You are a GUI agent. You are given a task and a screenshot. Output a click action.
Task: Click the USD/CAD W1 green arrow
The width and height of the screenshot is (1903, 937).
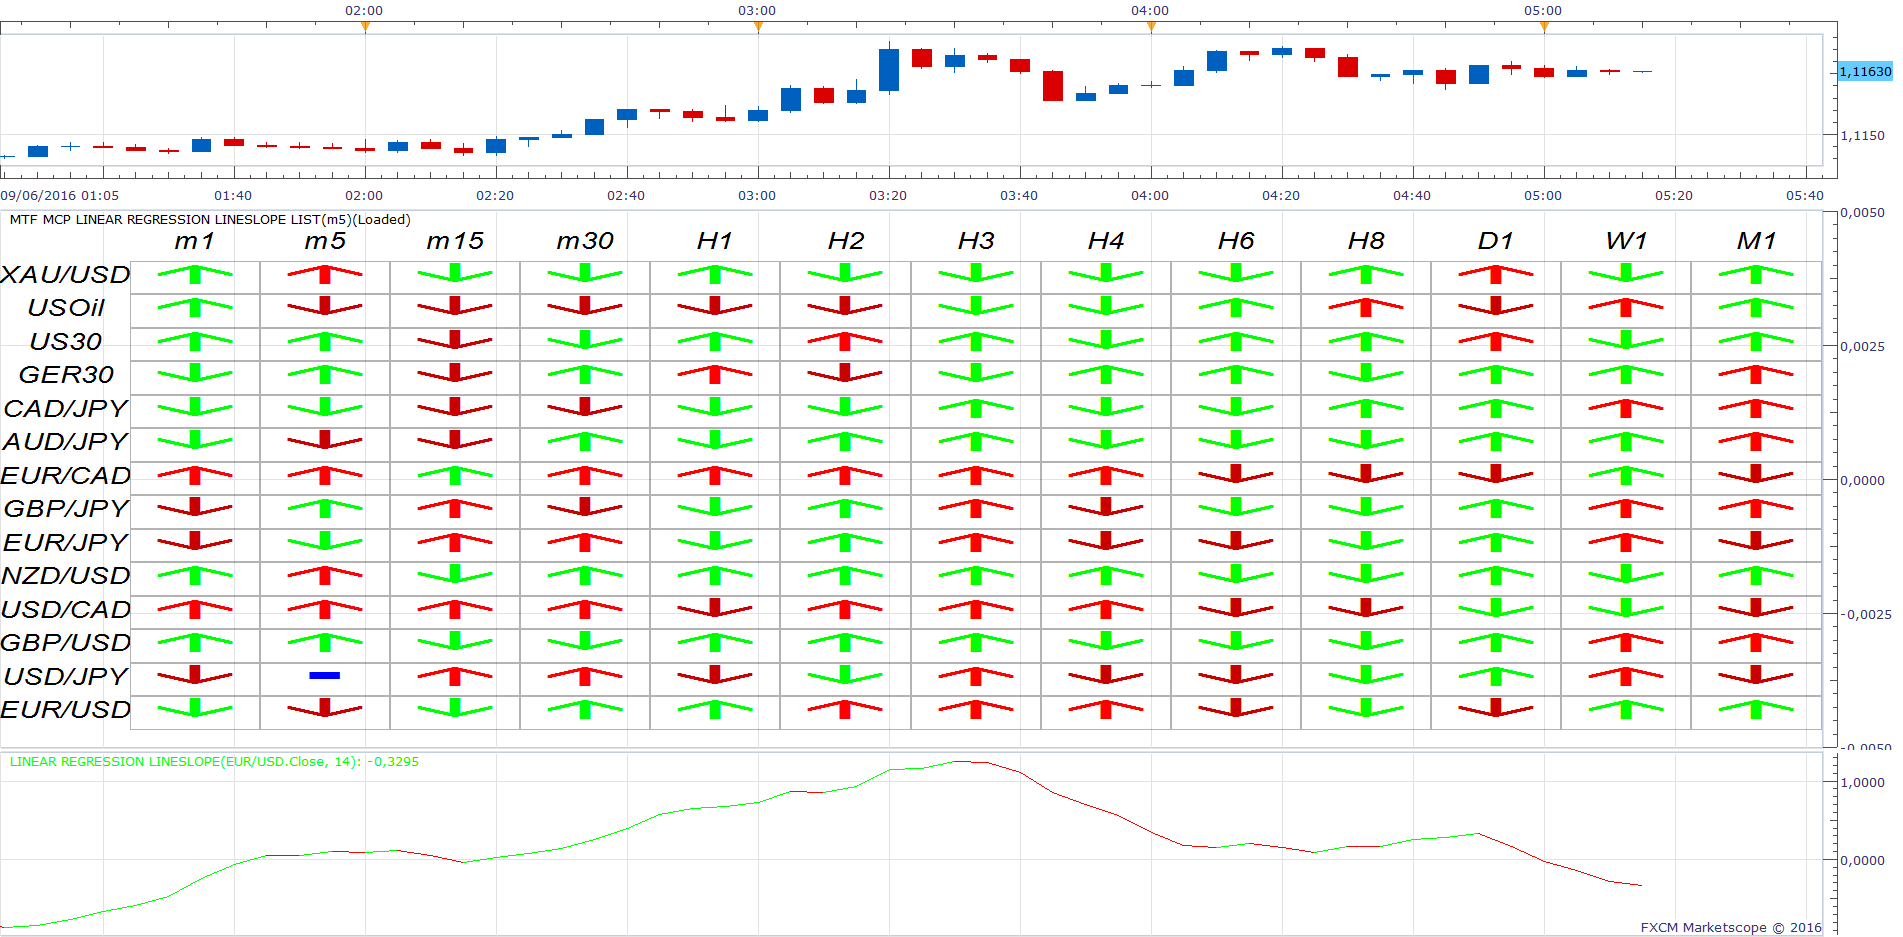point(1626,608)
